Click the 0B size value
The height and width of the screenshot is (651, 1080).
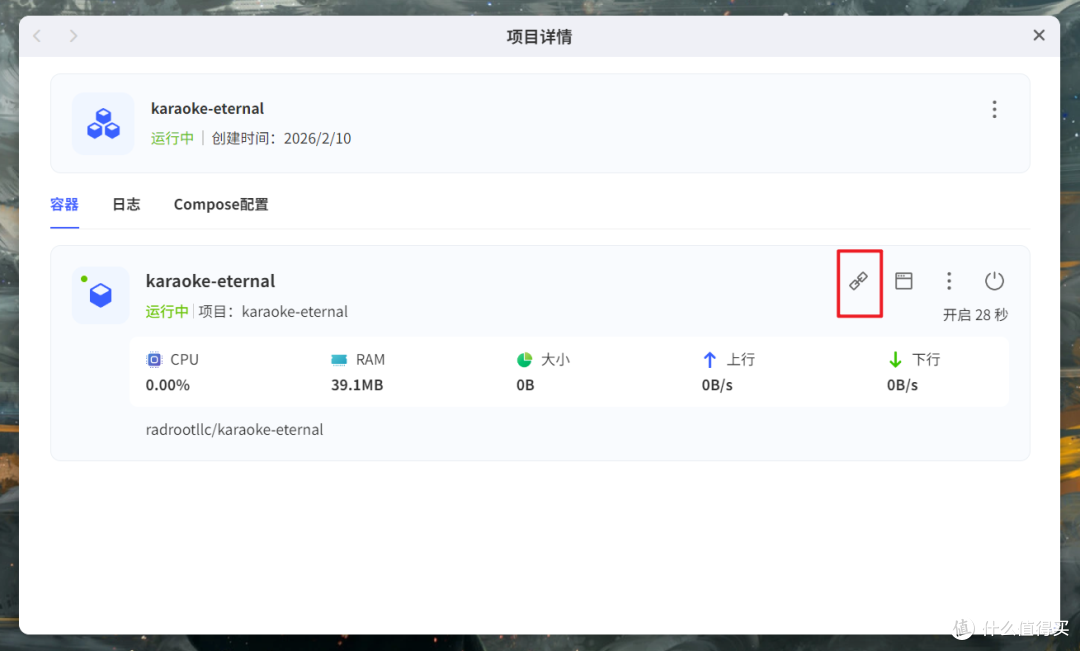pyautogui.click(x=526, y=385)
